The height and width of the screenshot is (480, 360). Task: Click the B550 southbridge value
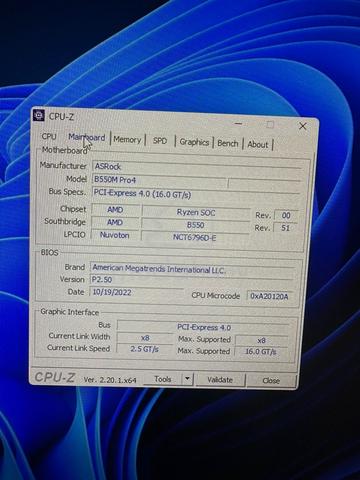(195, 225)
